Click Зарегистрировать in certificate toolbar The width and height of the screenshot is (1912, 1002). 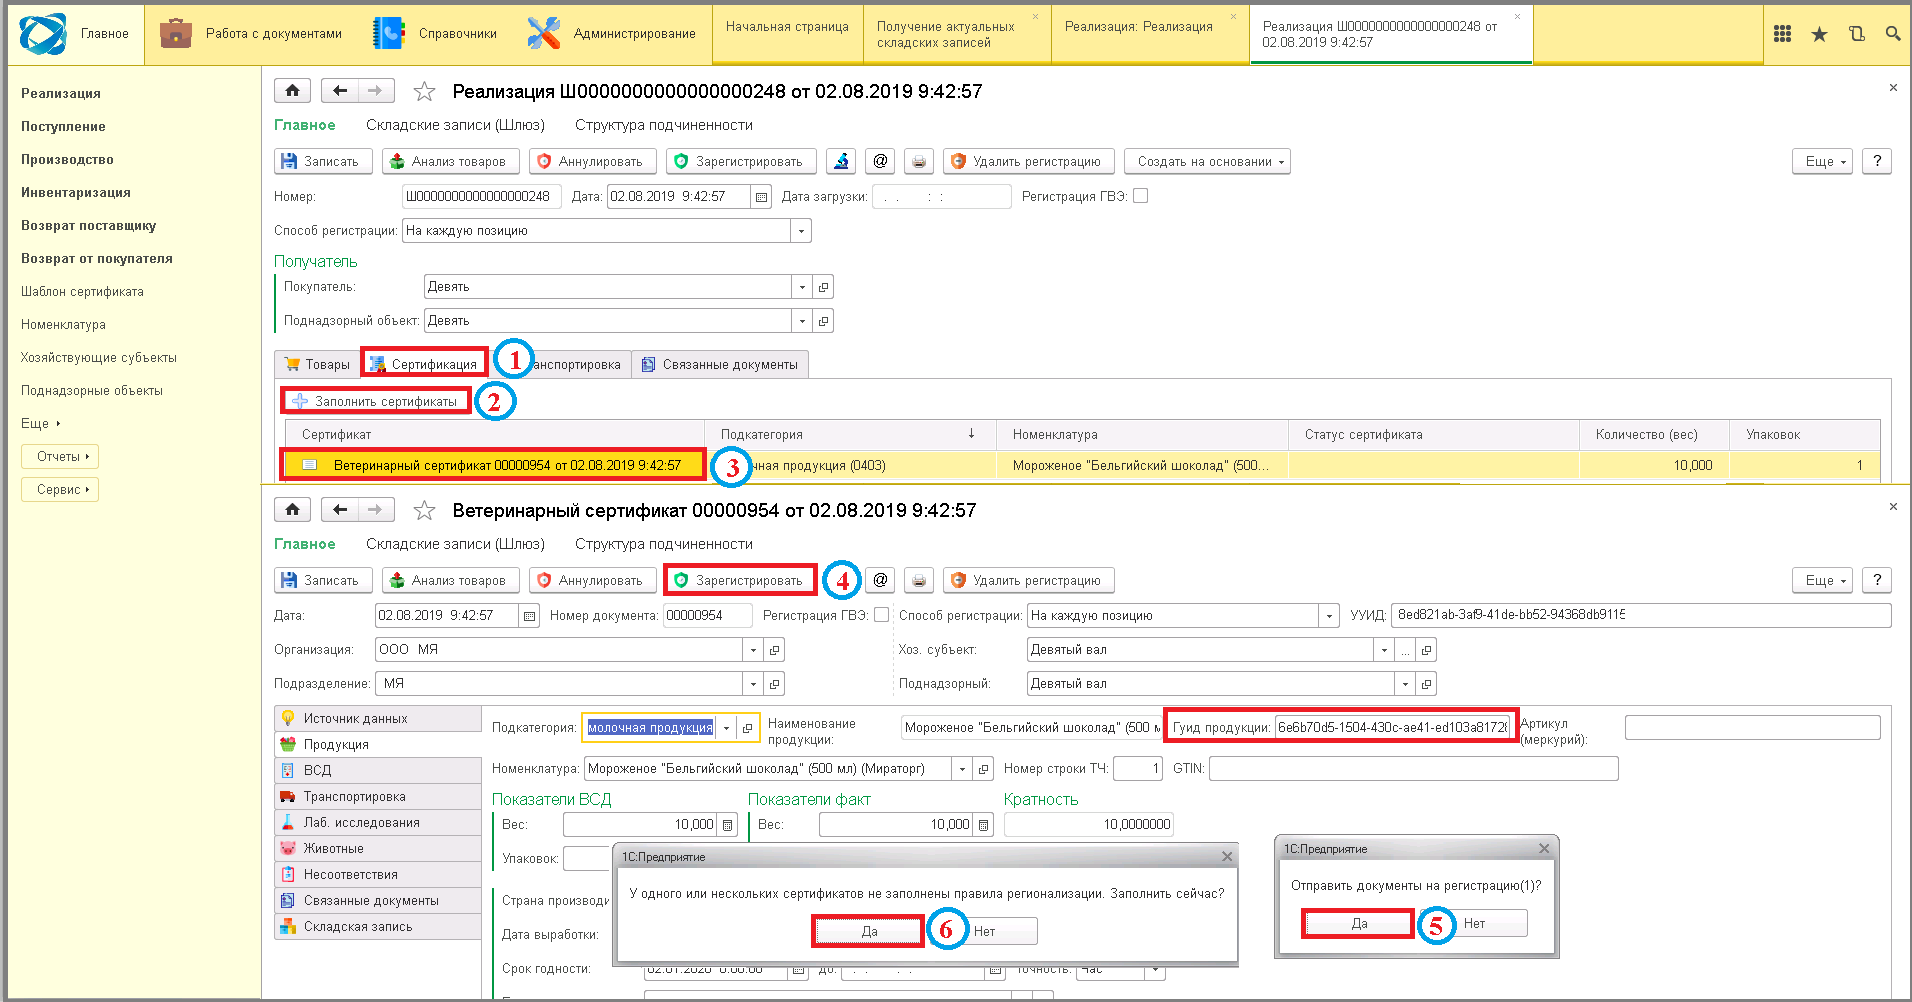pyautogui.click(x=739, y=580)
